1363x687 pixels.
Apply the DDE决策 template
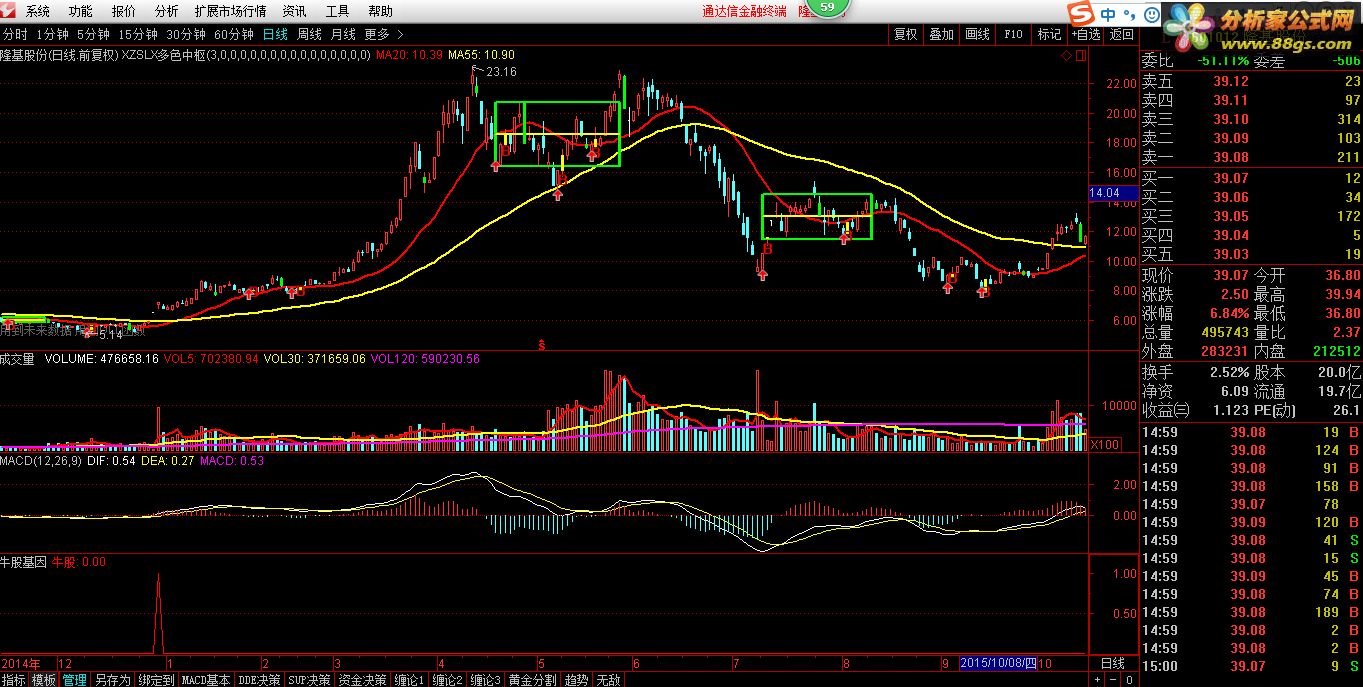coord(259,680)
